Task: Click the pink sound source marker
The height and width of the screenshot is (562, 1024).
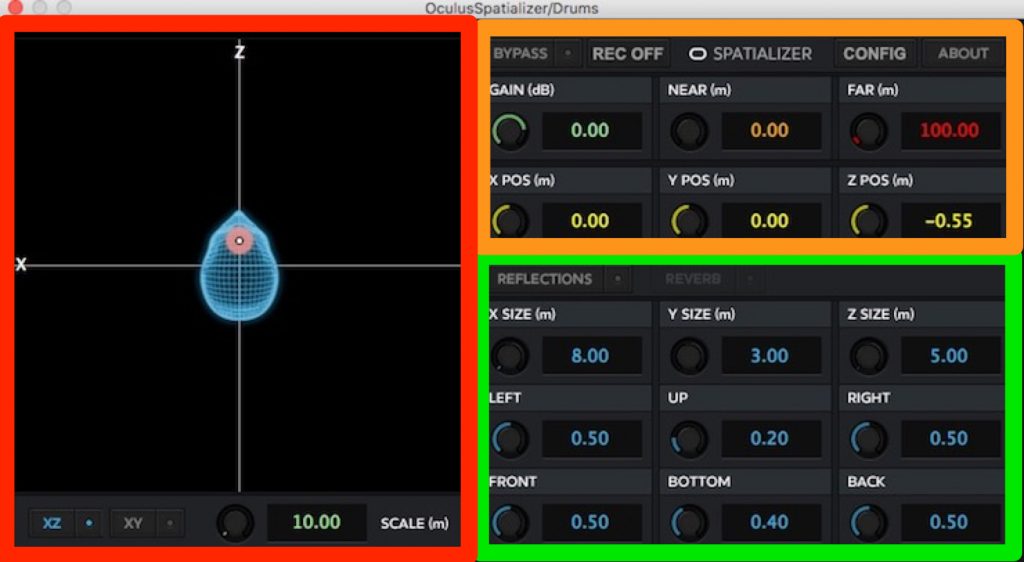Action: [x=239, y=241]
